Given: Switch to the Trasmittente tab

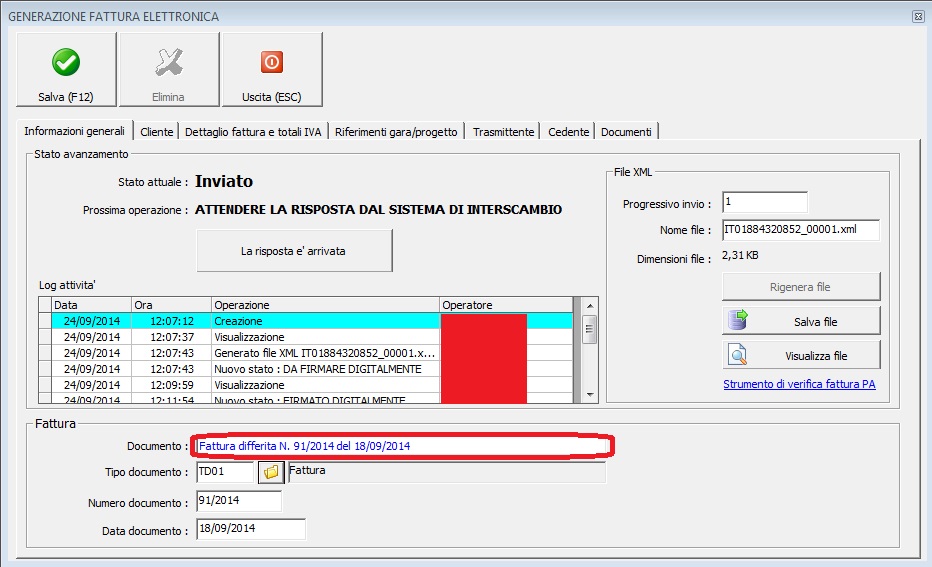Looking at the screenshot, I should click(503, 132).
